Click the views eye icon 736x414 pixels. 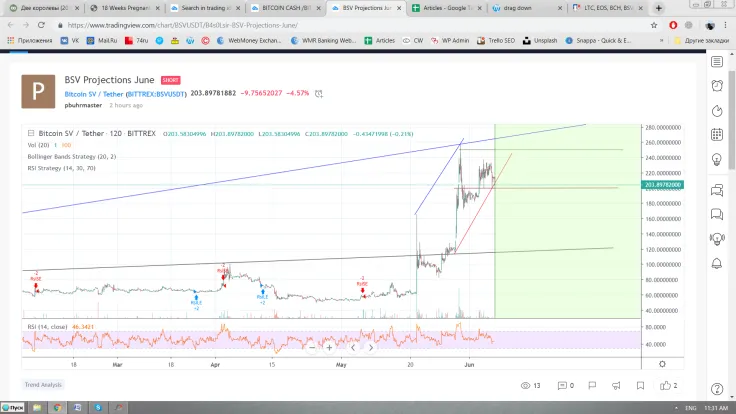coord(525,385)
